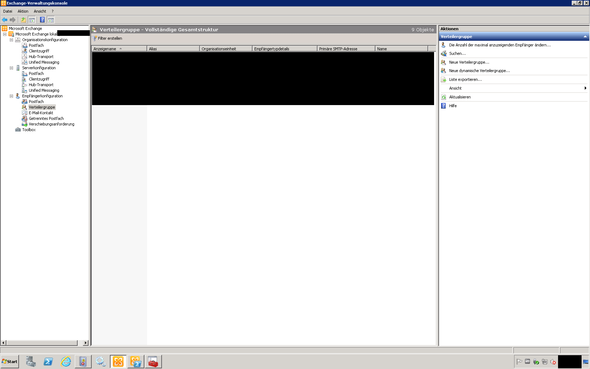
Task: Open Postfach under Serverkonfiguration
Action: [36, 74]
